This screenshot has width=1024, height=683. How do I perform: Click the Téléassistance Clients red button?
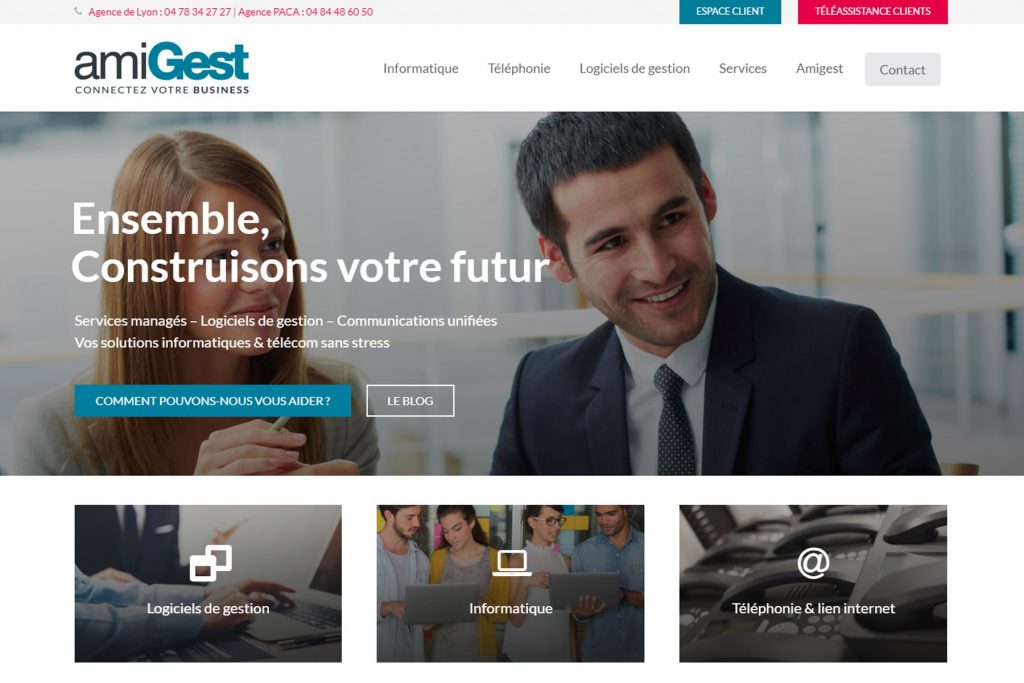coord(872,11)
